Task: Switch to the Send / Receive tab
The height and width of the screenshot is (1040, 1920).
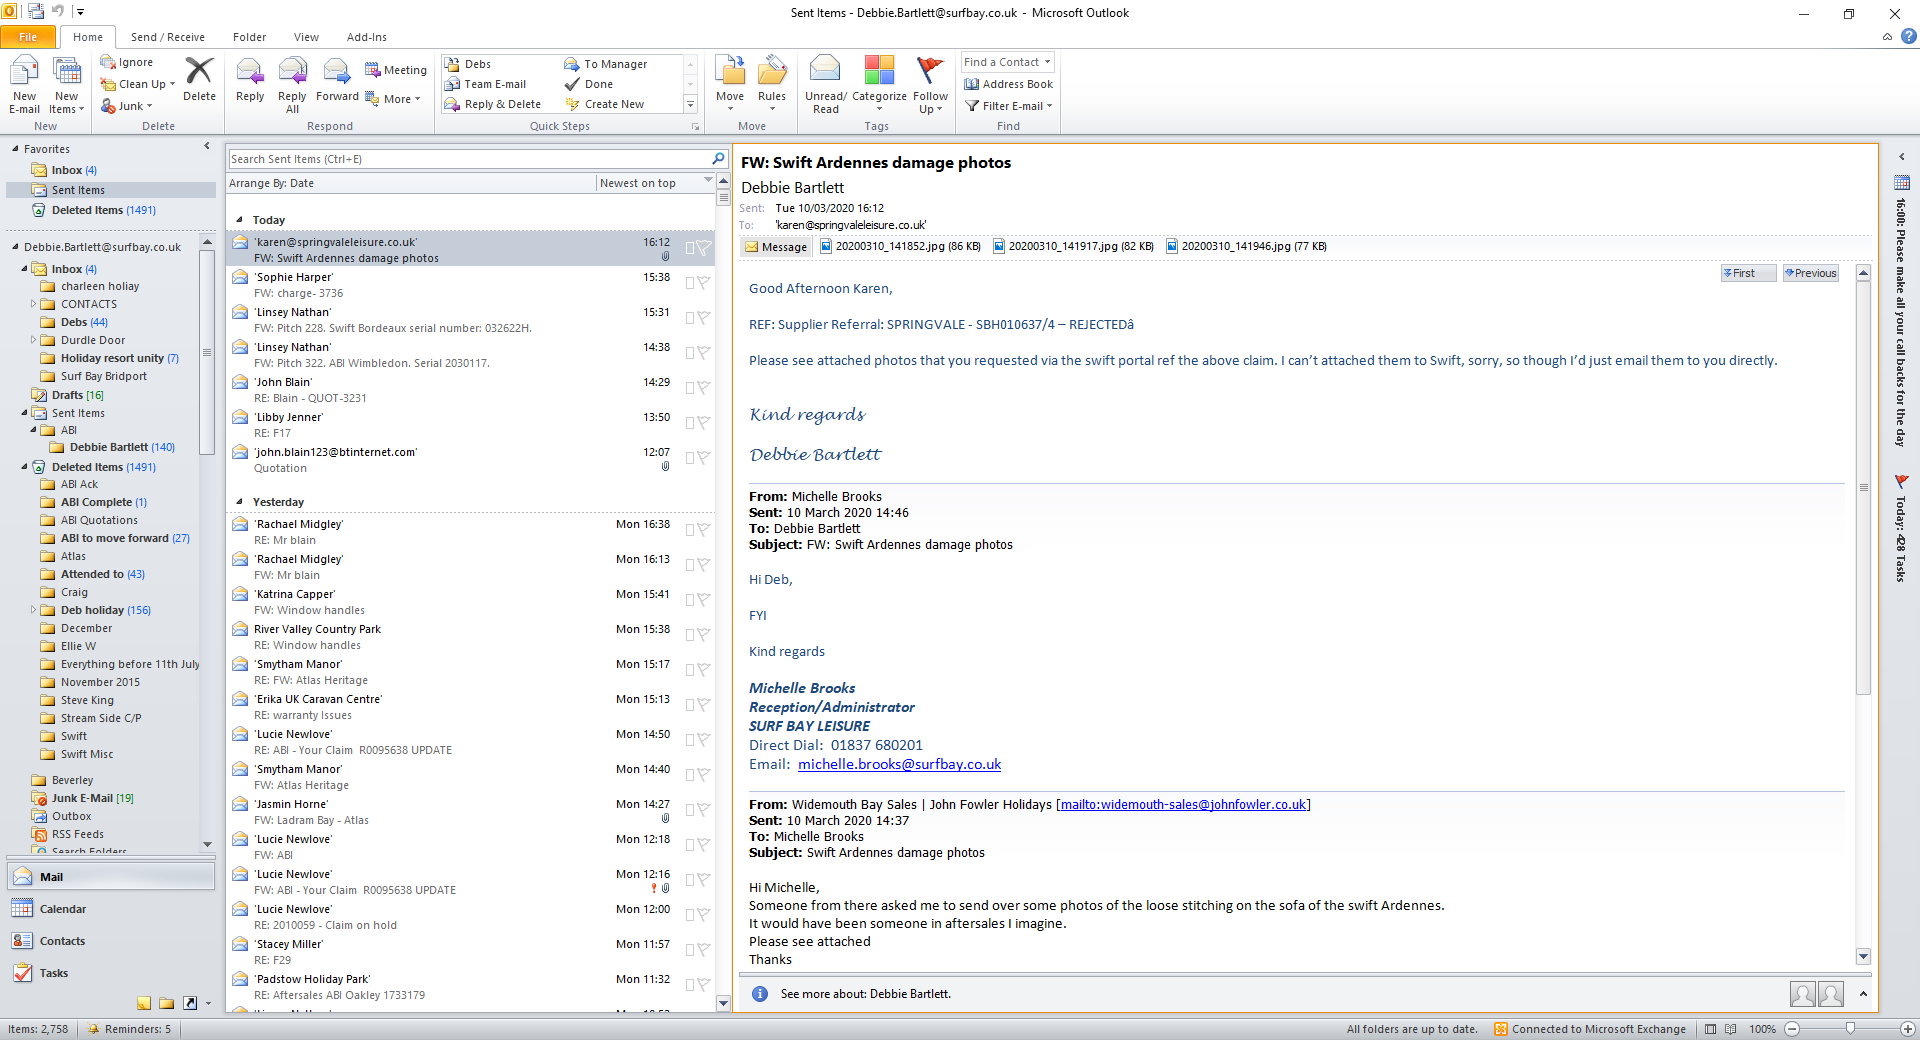Action: (167, 37)
